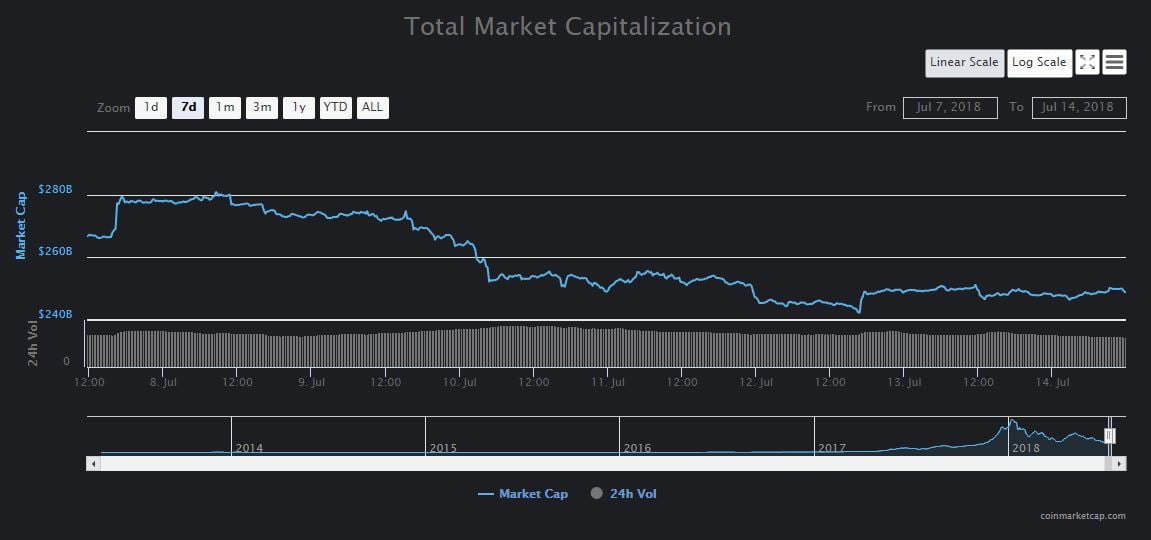The height and width of the screenshot is (540, 1151).
Task: Click the To date field
Action: click(x=1079, y=108)
